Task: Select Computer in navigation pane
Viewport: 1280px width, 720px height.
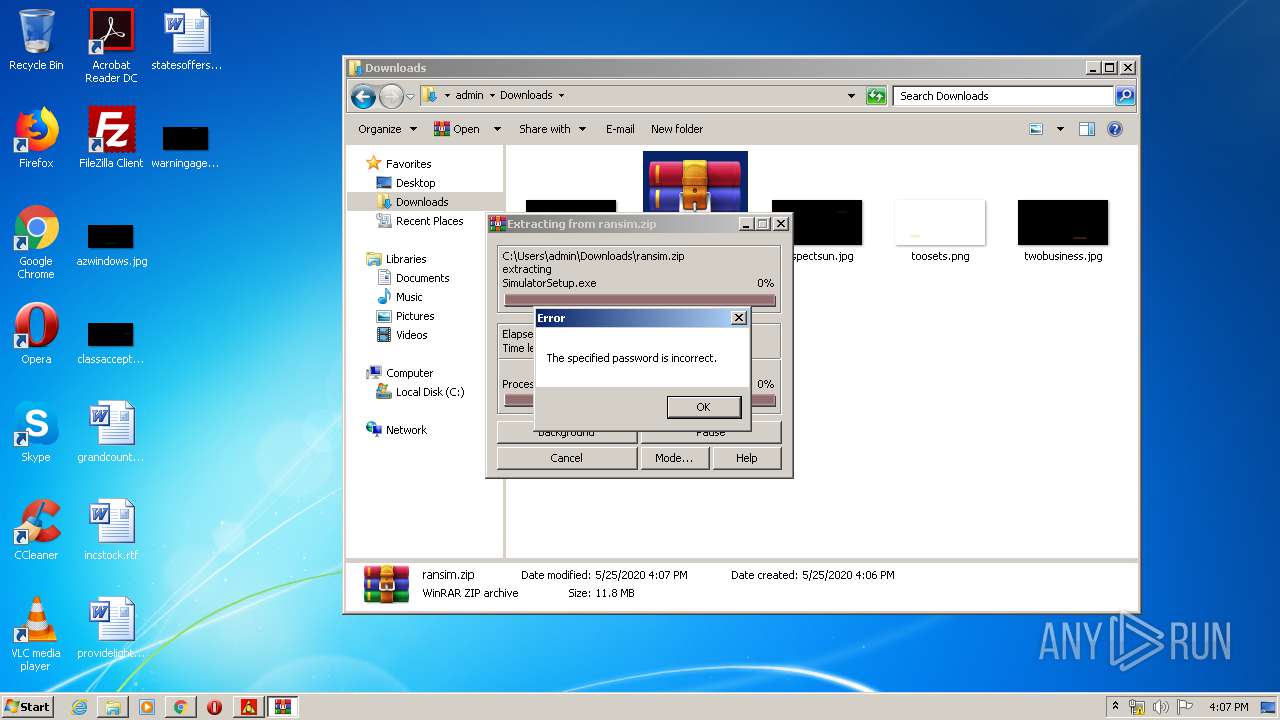Action: click(409, 373)
